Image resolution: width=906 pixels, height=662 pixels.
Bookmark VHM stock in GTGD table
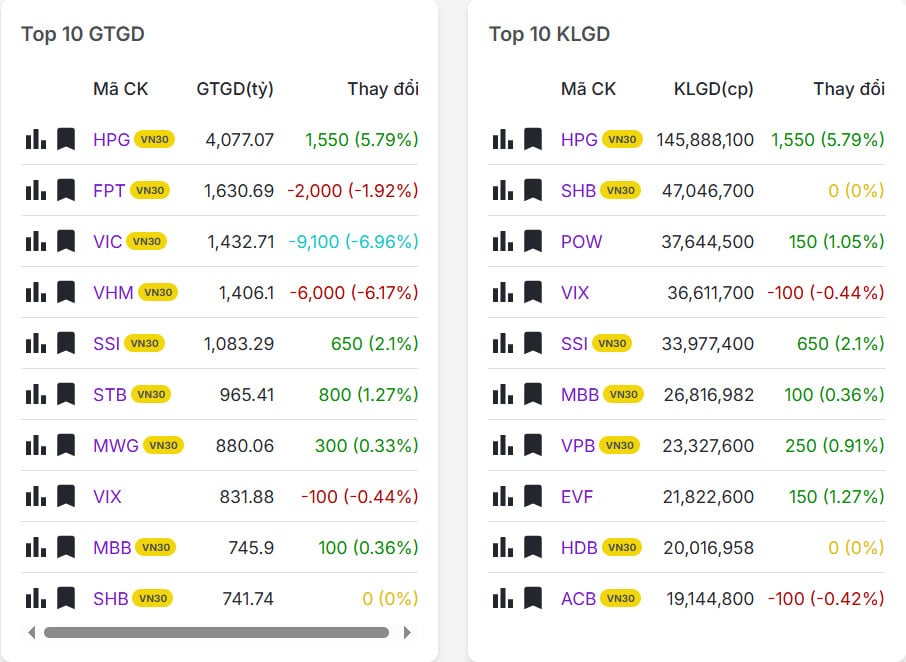point(66,292)
